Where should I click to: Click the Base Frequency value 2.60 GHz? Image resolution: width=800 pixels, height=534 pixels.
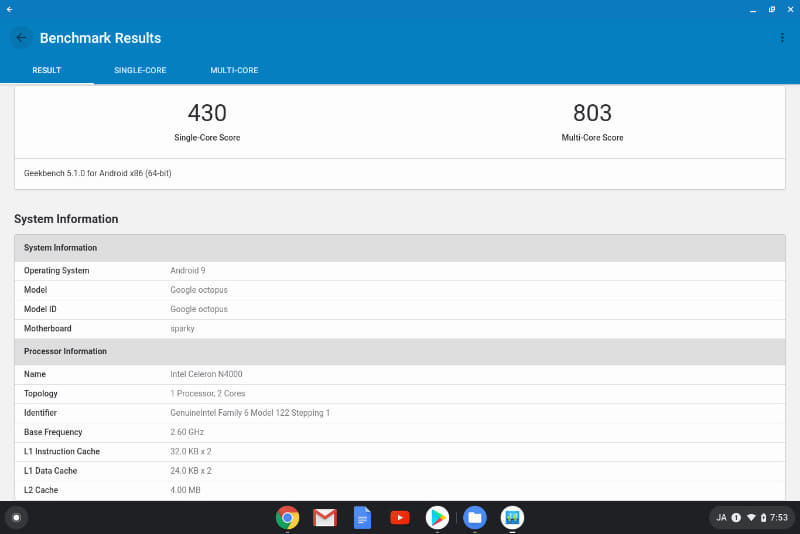[x=187, y=432]
